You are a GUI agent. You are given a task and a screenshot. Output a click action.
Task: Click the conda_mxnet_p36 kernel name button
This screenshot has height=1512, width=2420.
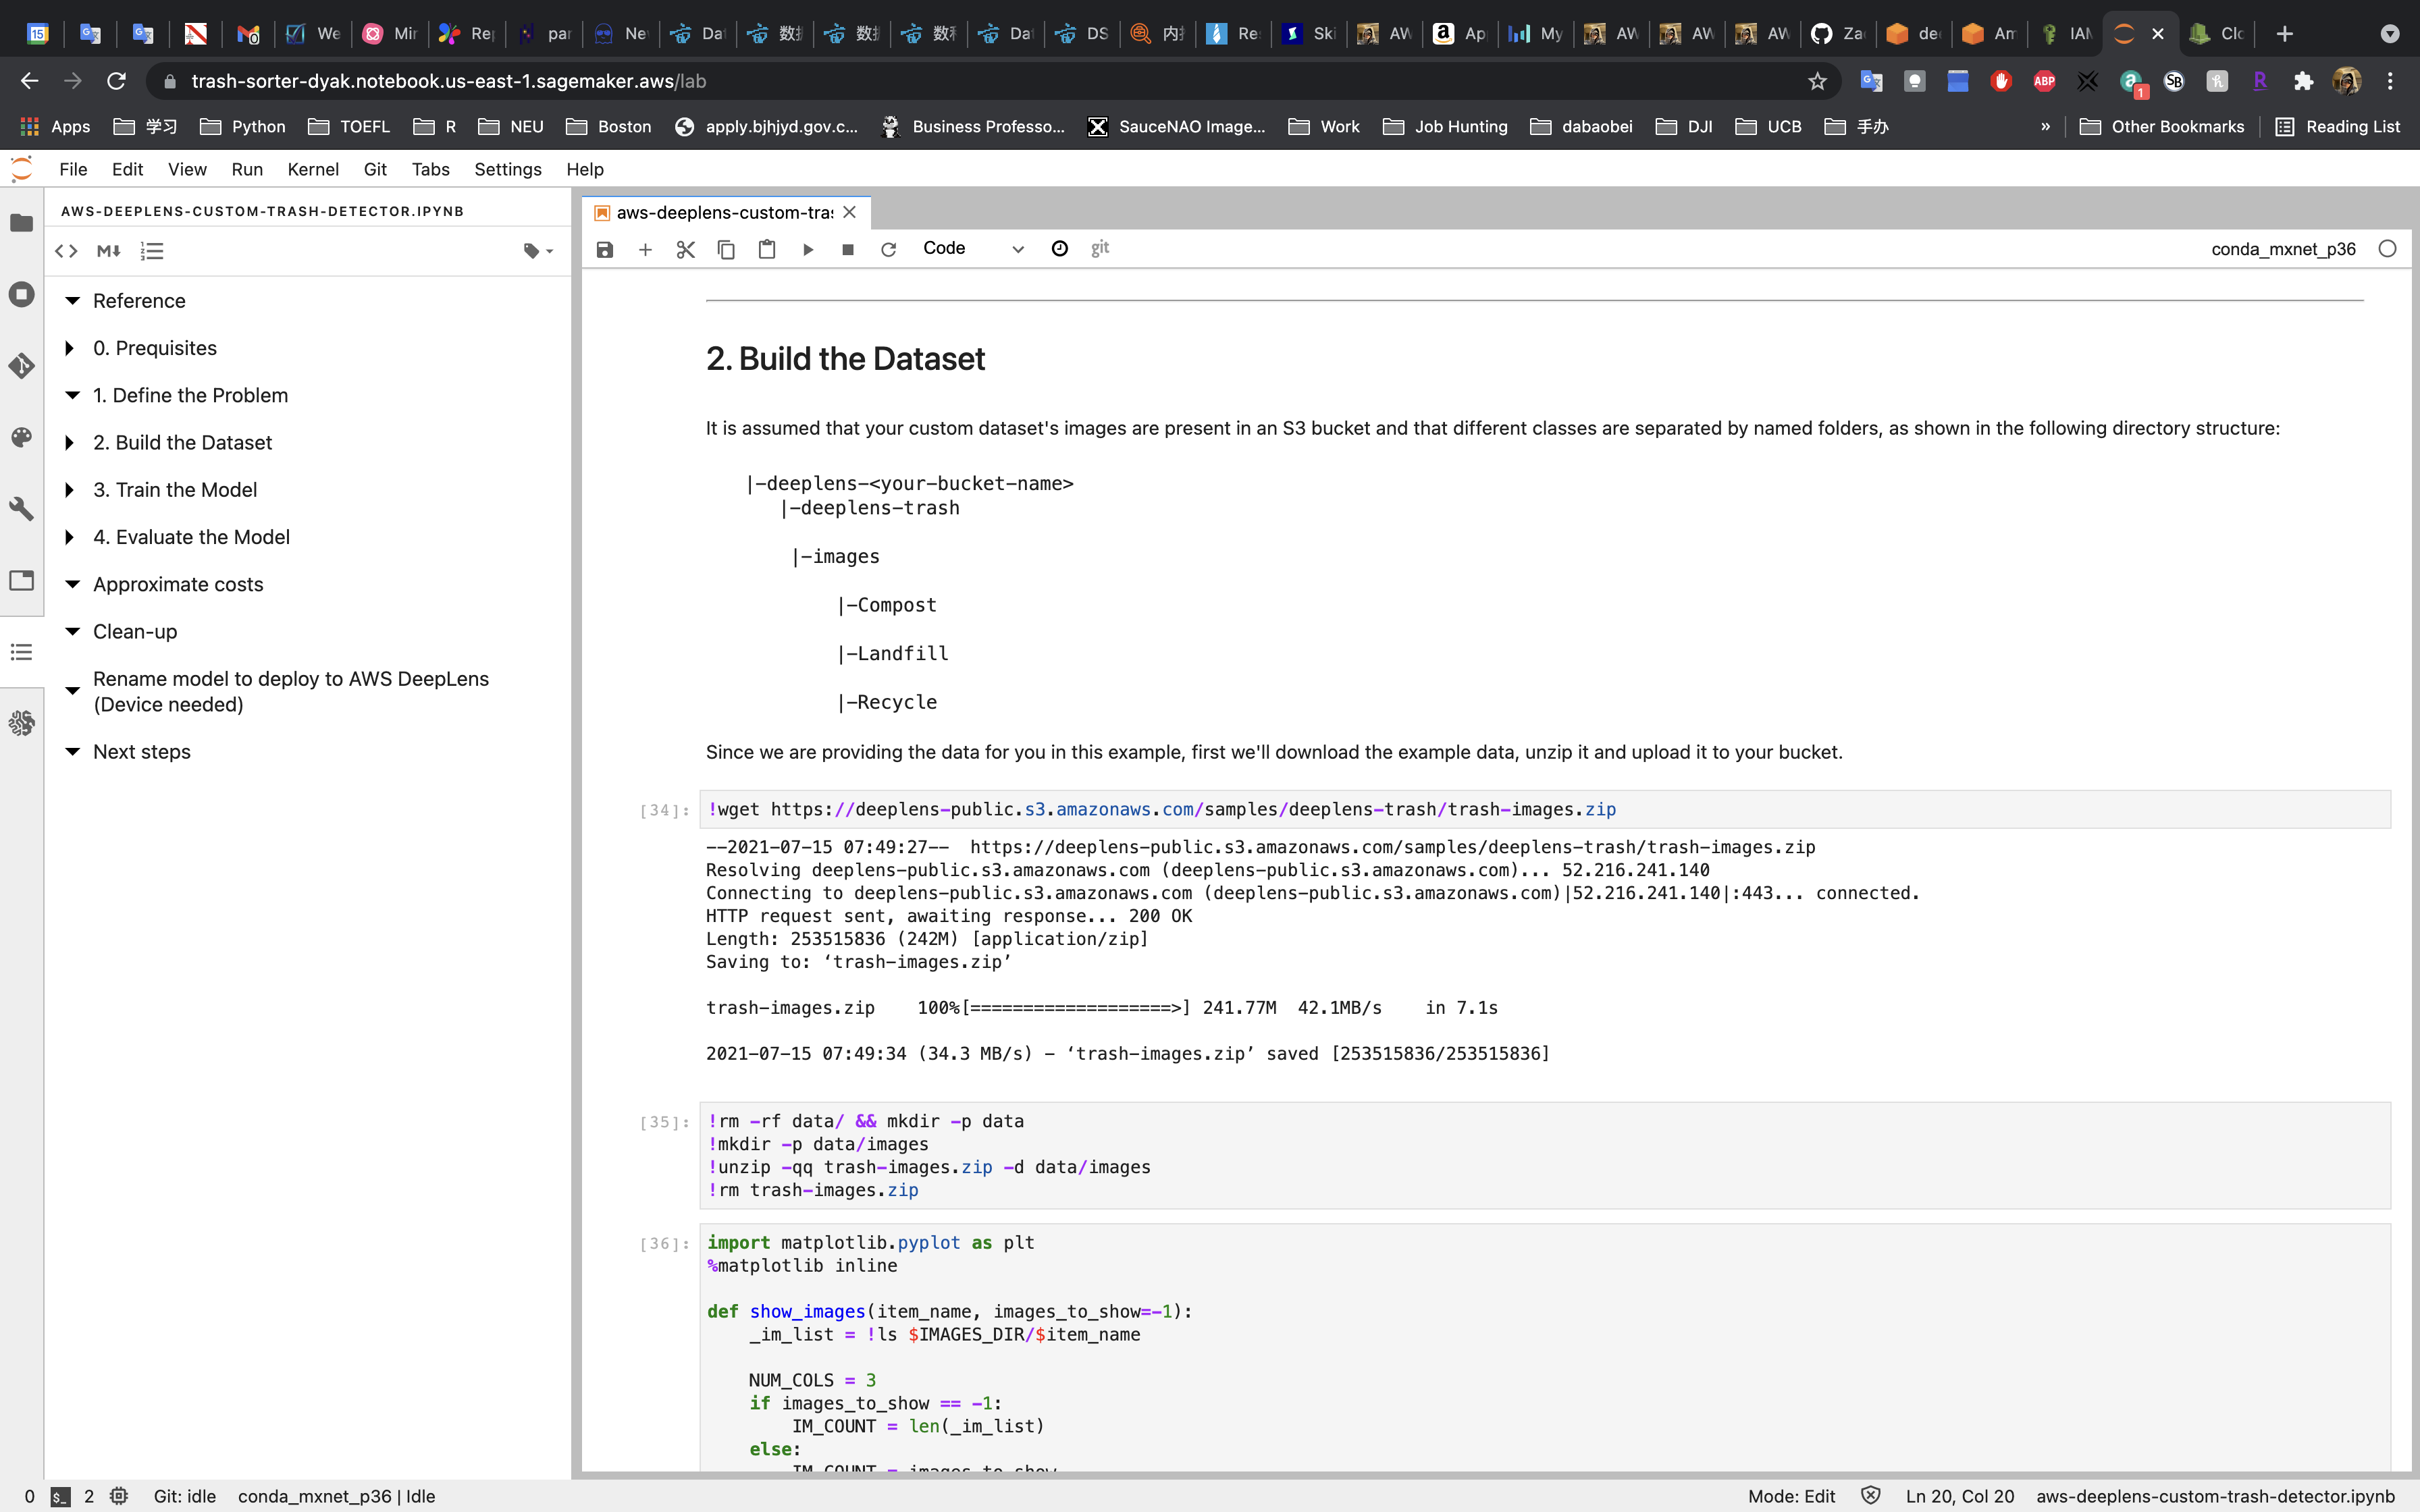pyautogui.click(x=2283, y=249)
